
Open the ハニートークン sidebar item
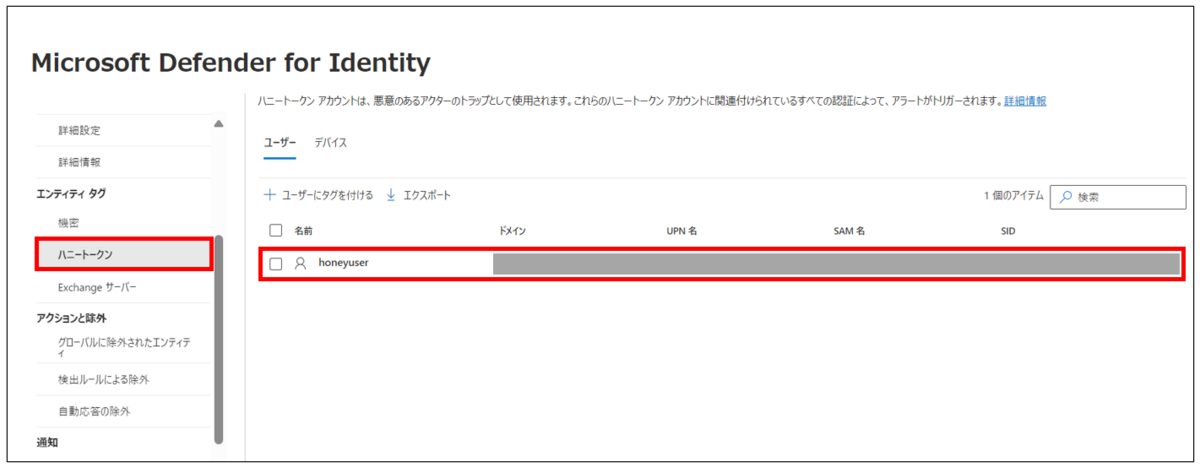tap(124, 254)
